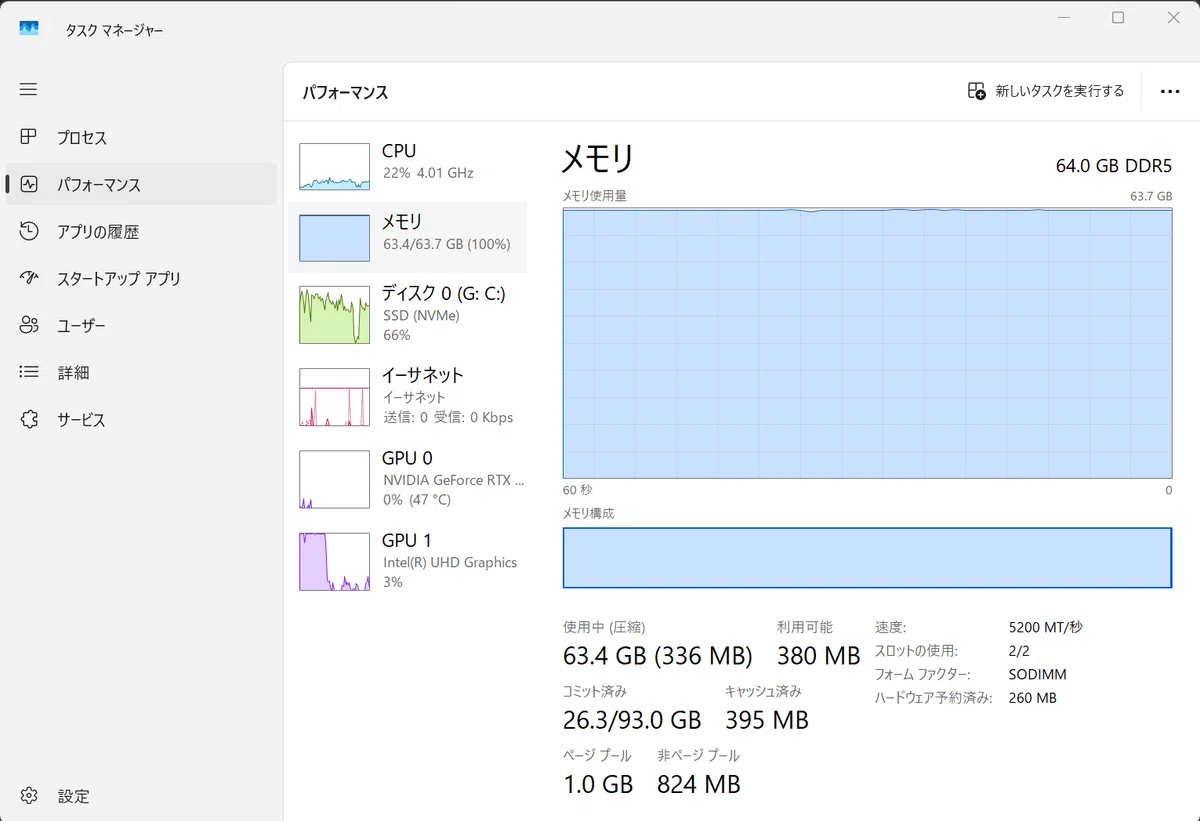Click the 詳細 list icon
The image size is (1200, 821).
(28, 372)
